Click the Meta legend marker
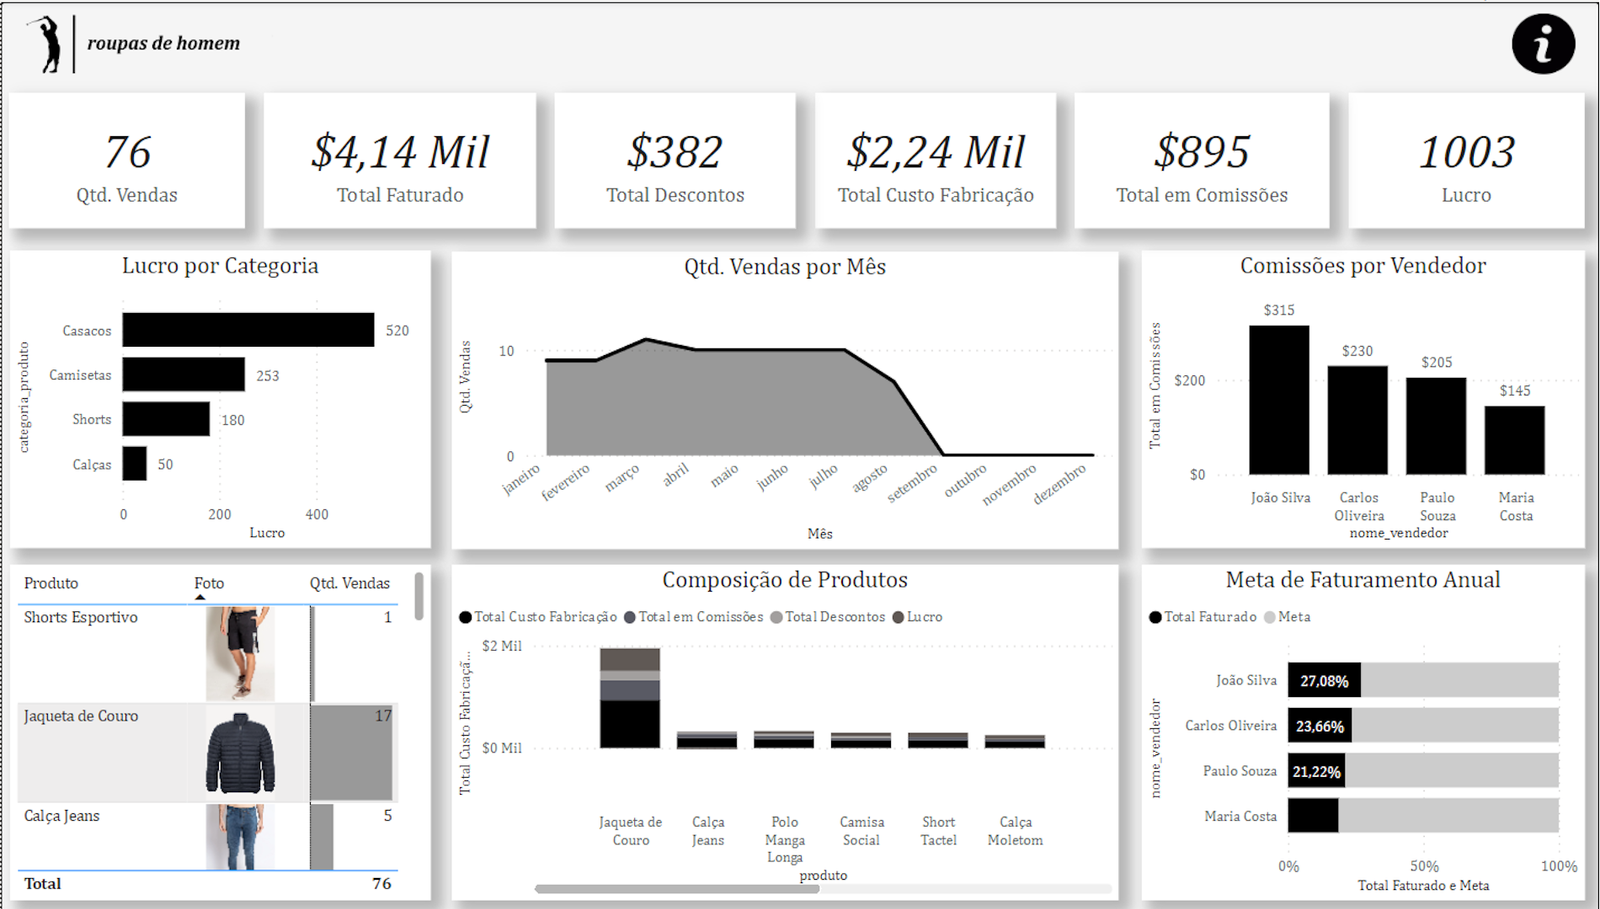Image resolution: width=1600 pixels, height=909 pixels. pyautogui.click(x=1270, y=617)
